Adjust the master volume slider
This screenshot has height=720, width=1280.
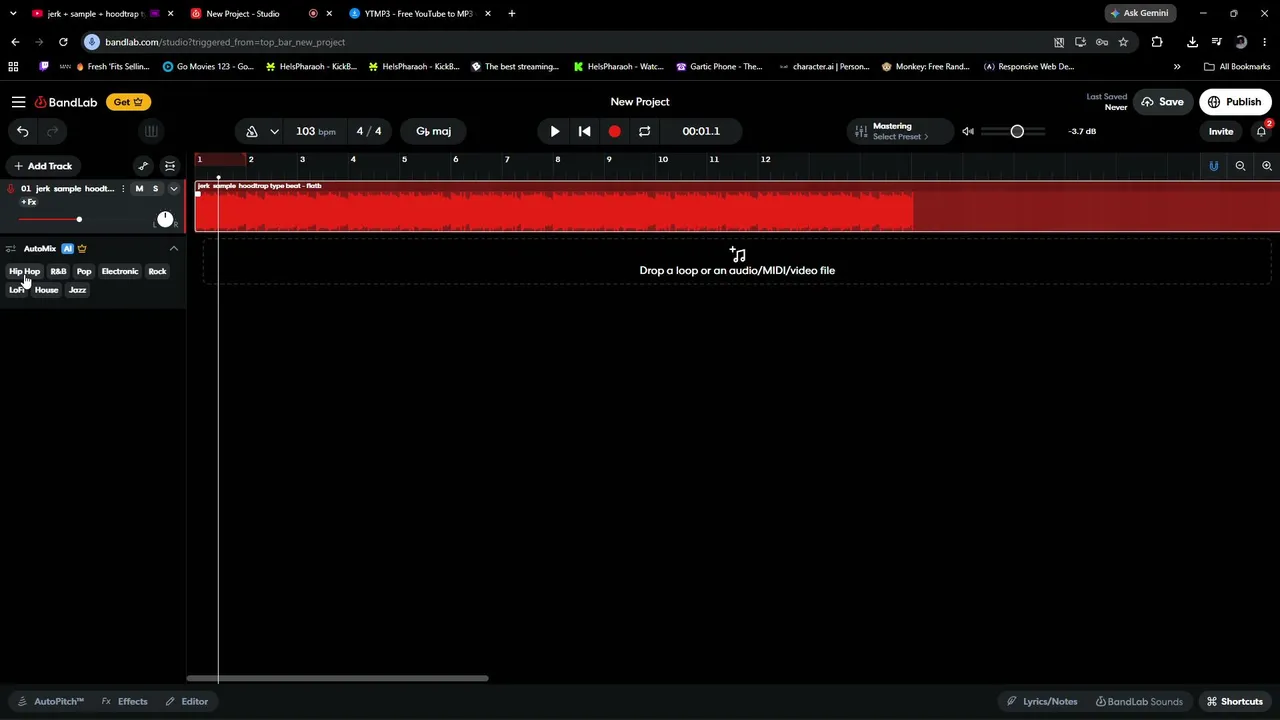(x=1013, y=131)
